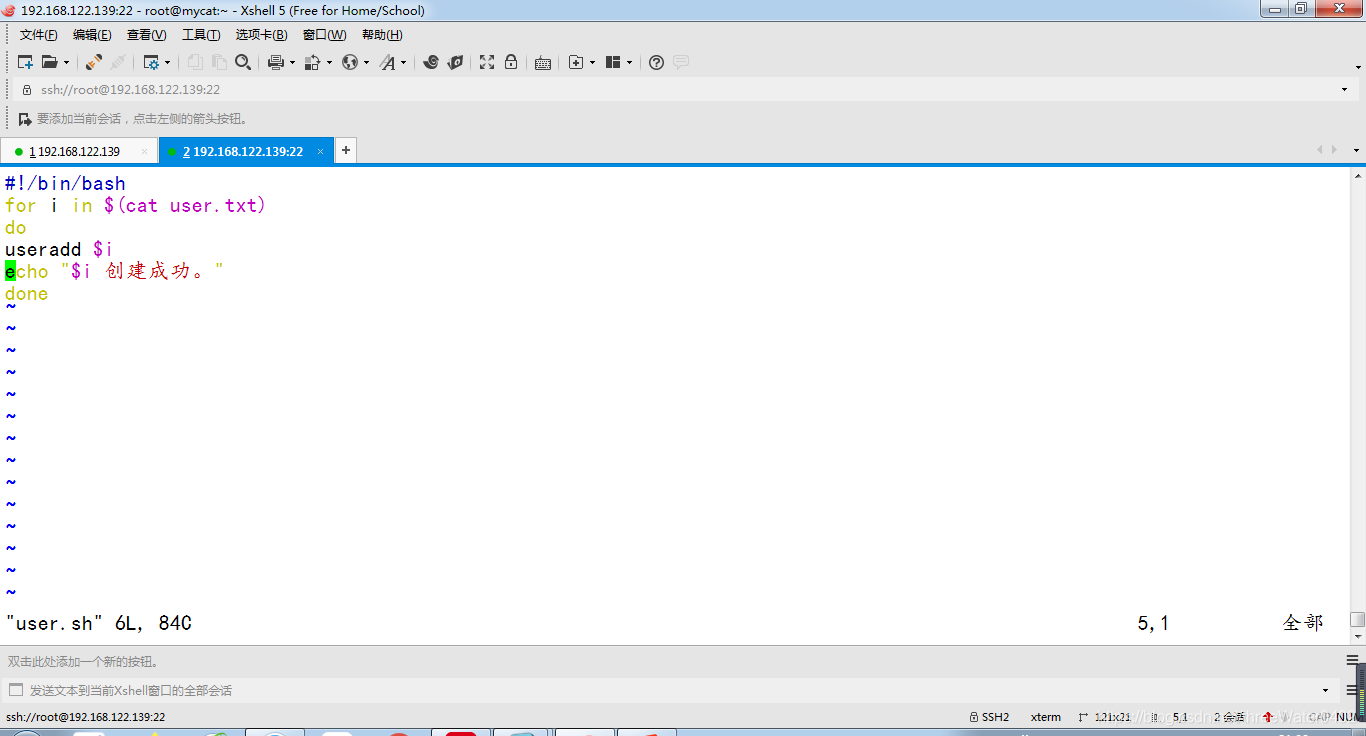
Task: Click the compose bar text input
Action: coord(670,690)
